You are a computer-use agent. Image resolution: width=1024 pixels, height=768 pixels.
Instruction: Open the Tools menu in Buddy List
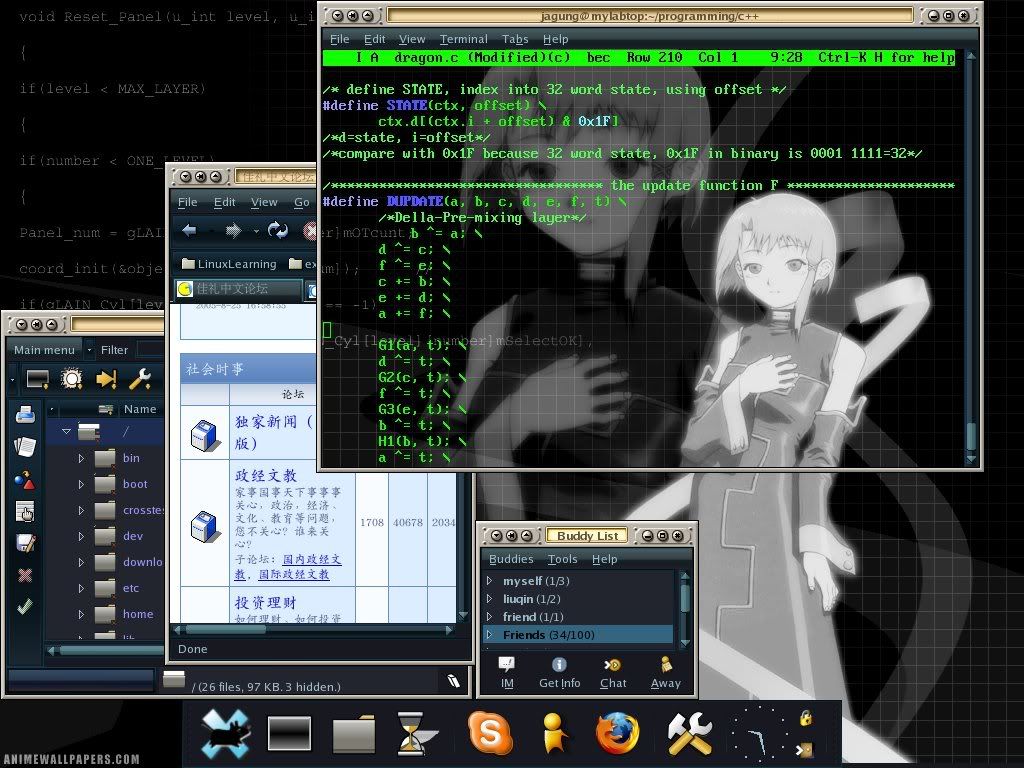(562, 559)
